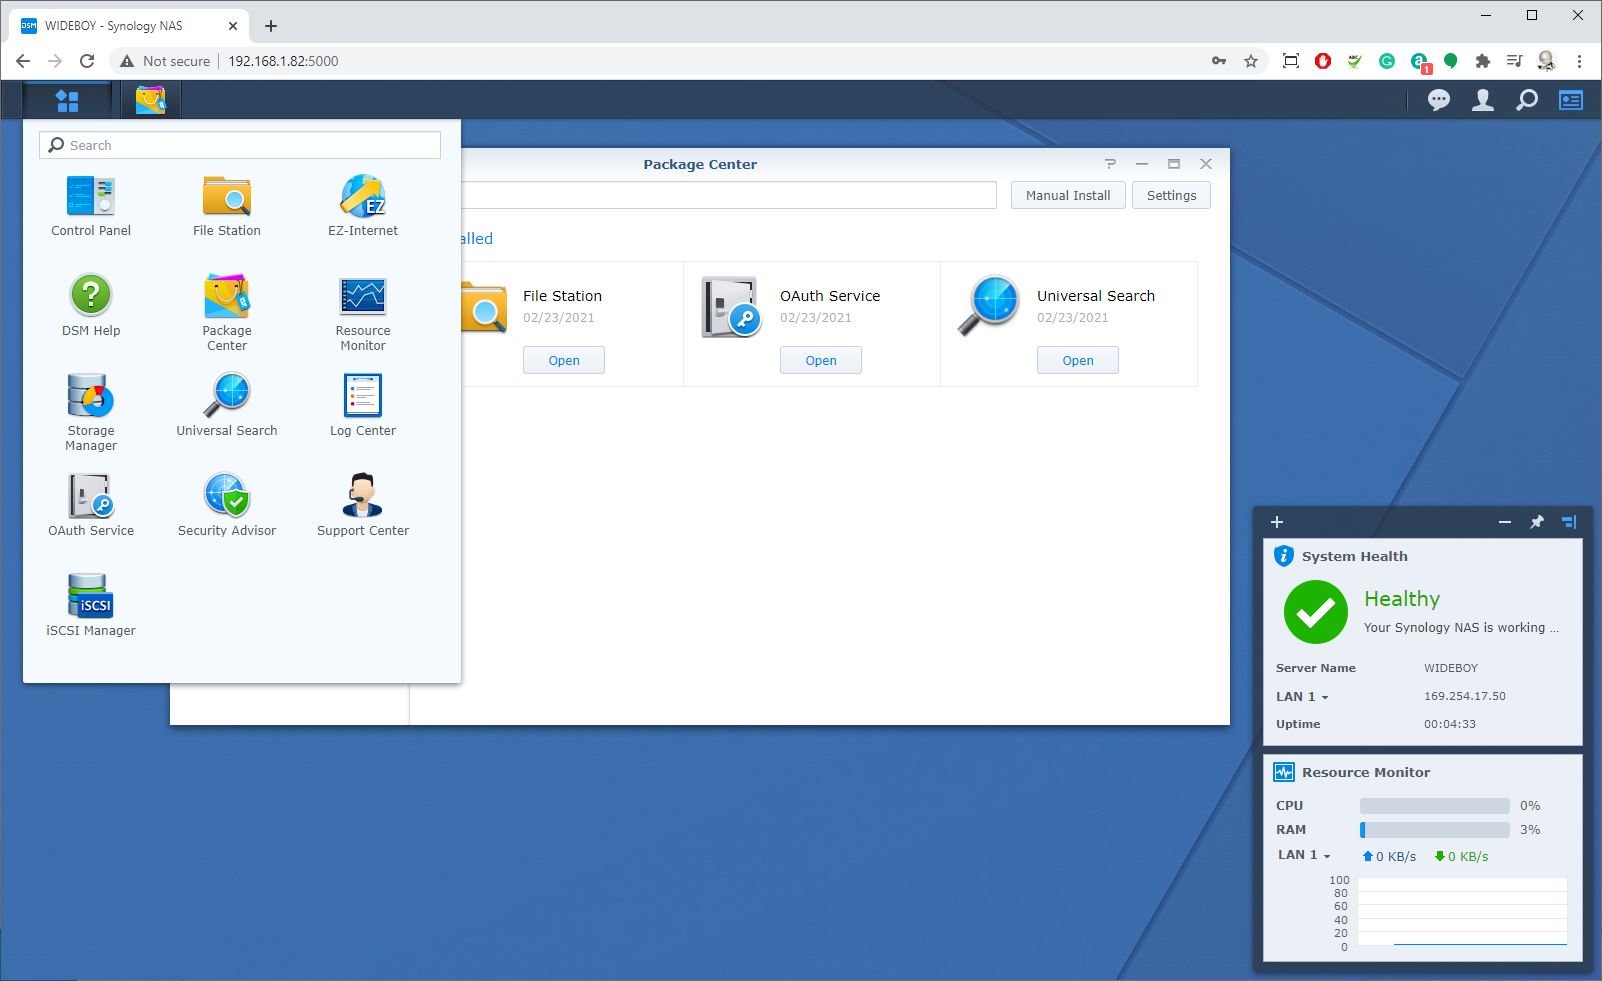
Task: Open Chrome three-dot menu
Action: (x=1579, y=61)
